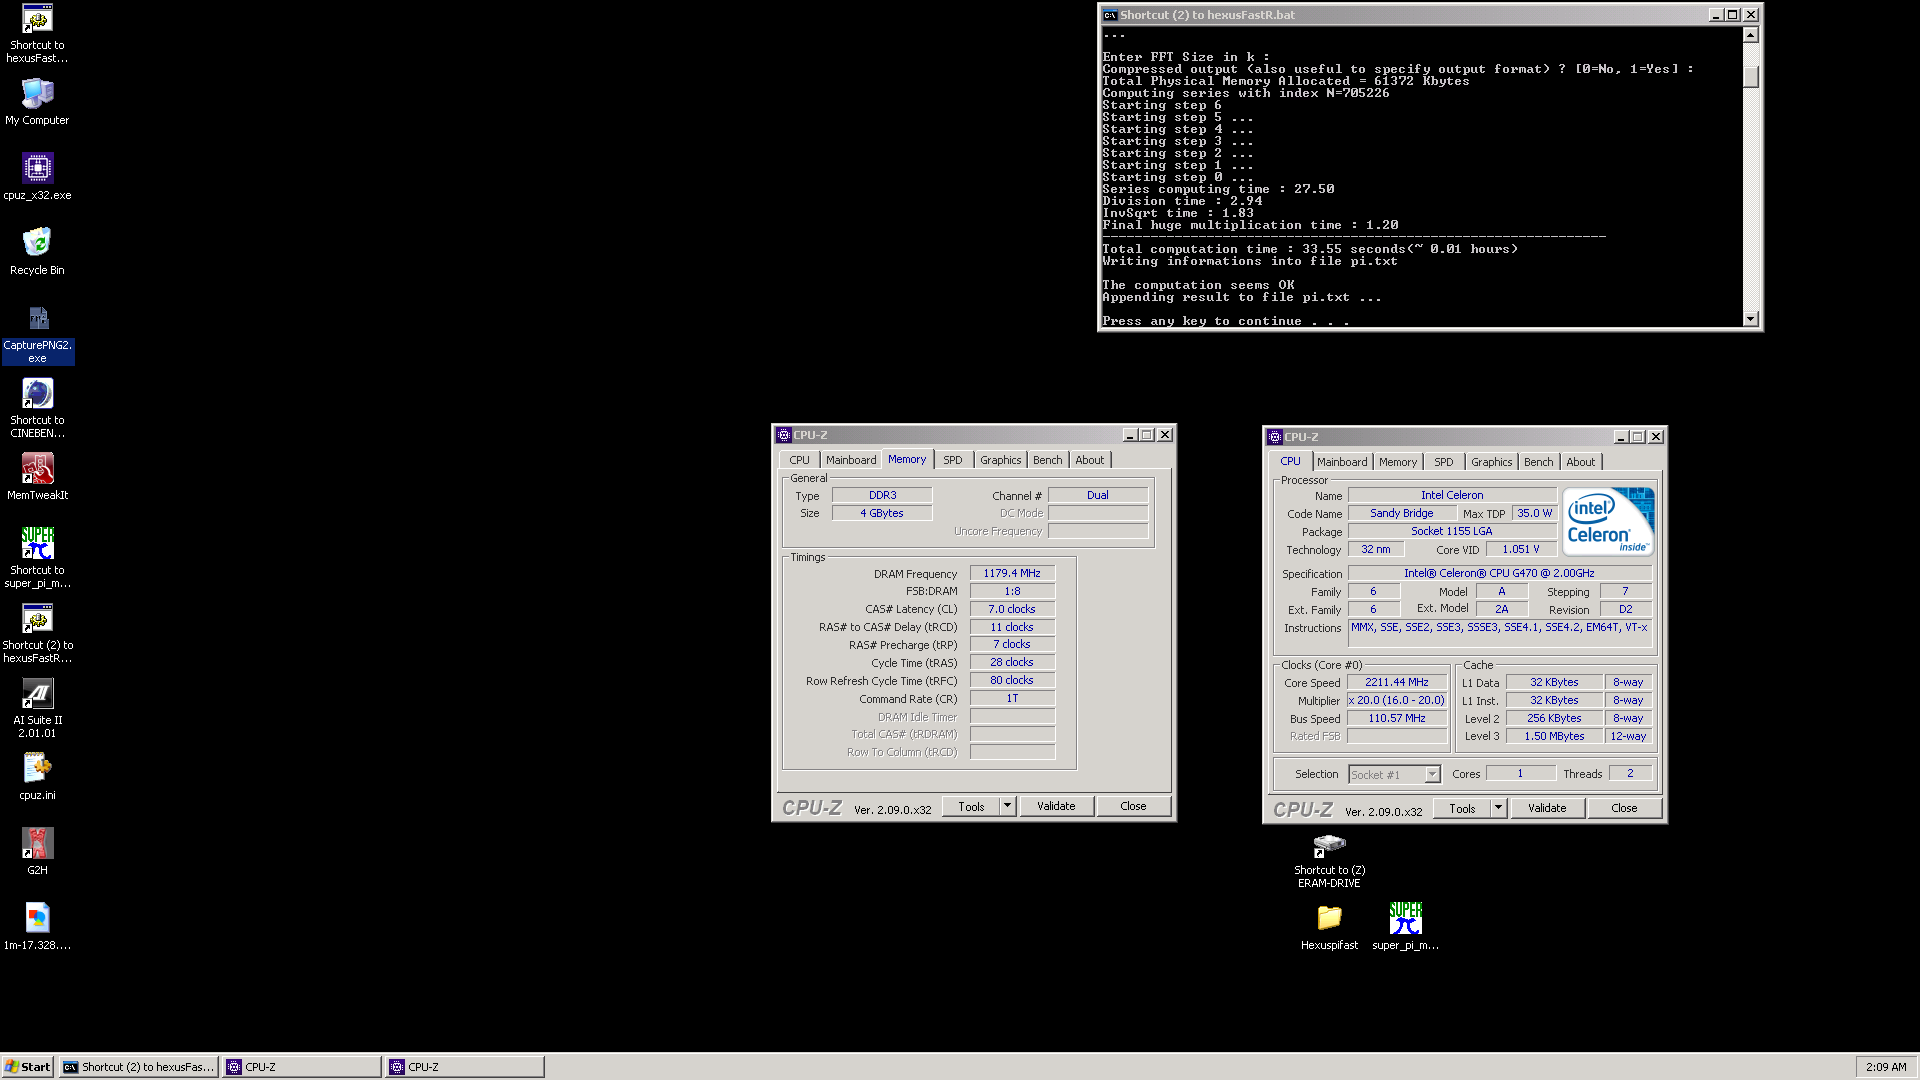Click Close button in the CPU-Z CPU-tab window
The width and height of the screenshot is (1920, 1080).
1624,808
